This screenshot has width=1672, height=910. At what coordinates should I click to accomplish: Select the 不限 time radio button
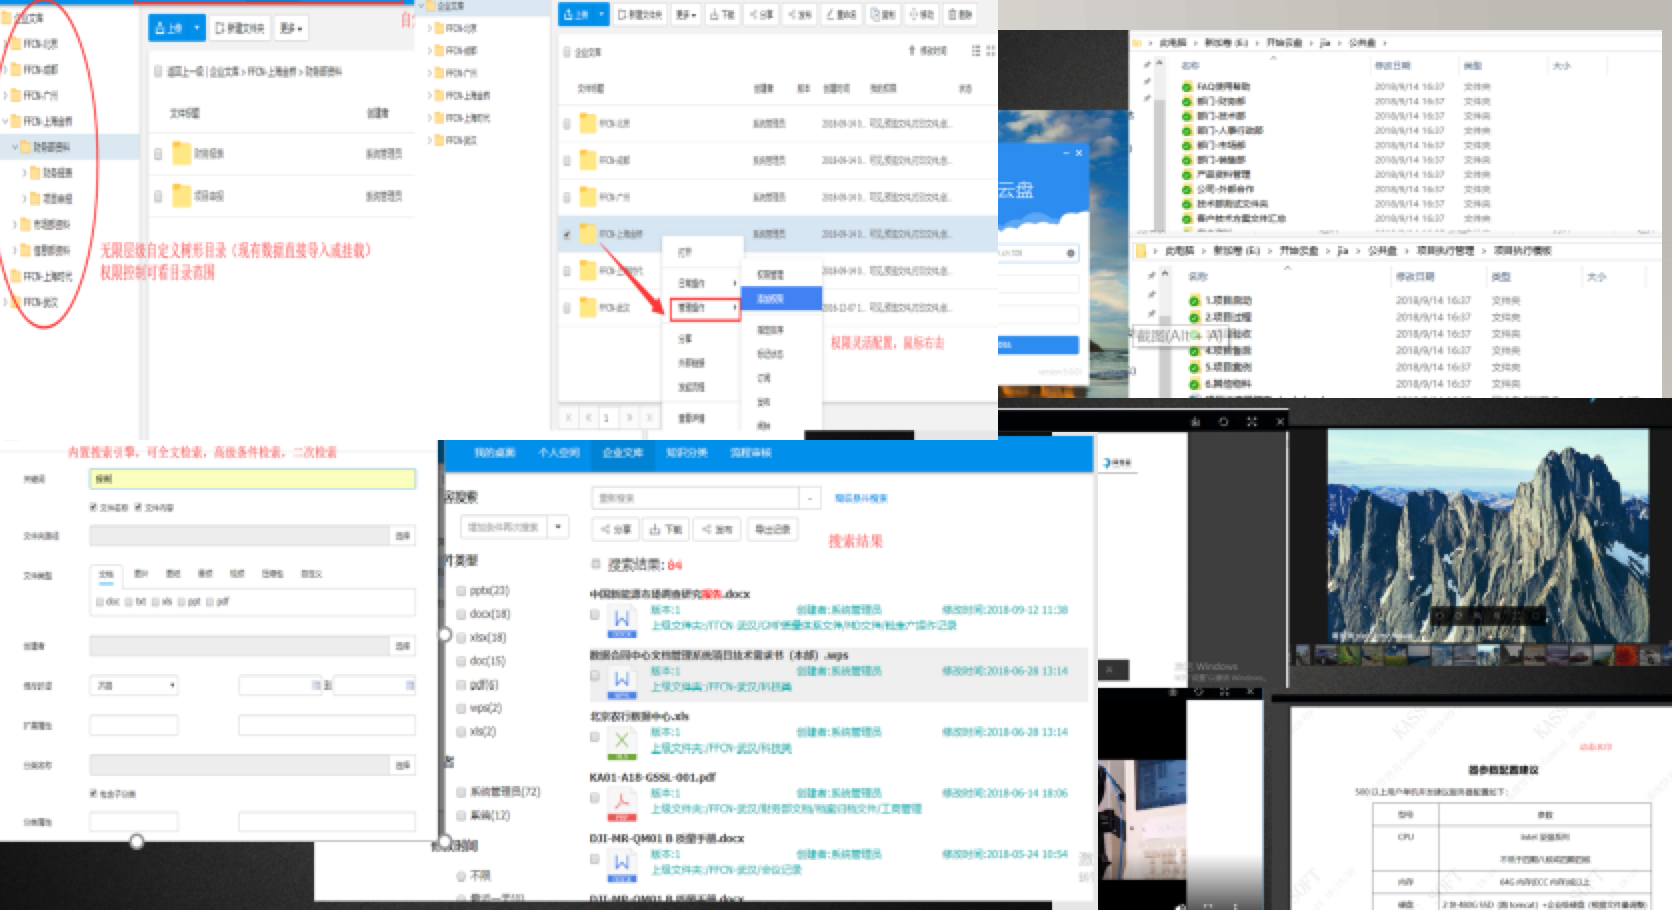tap(461, 876)
